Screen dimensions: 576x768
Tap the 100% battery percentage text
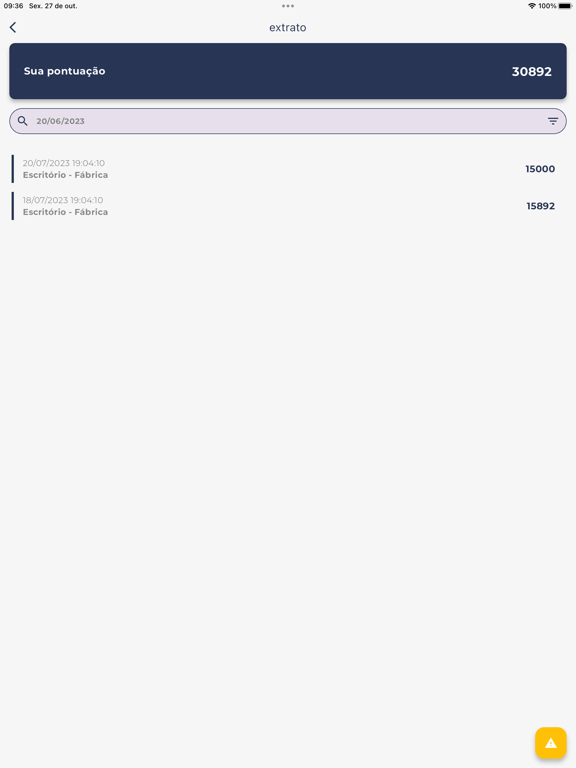[x=547, y=6]
